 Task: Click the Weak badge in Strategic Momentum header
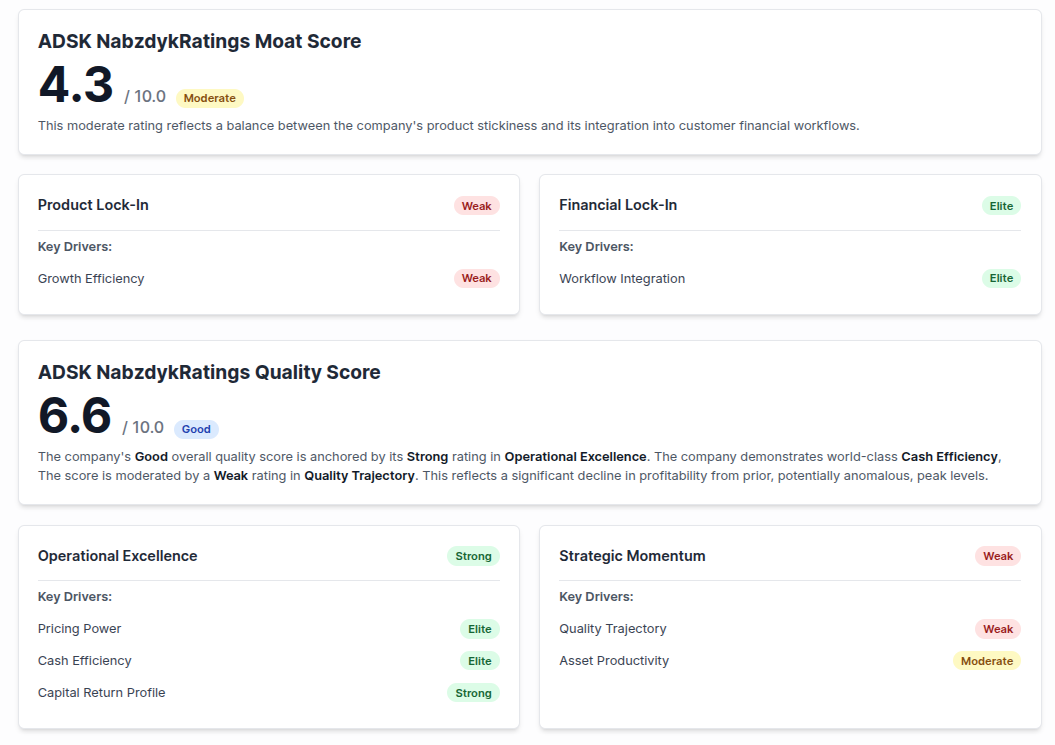click(998, 556)
